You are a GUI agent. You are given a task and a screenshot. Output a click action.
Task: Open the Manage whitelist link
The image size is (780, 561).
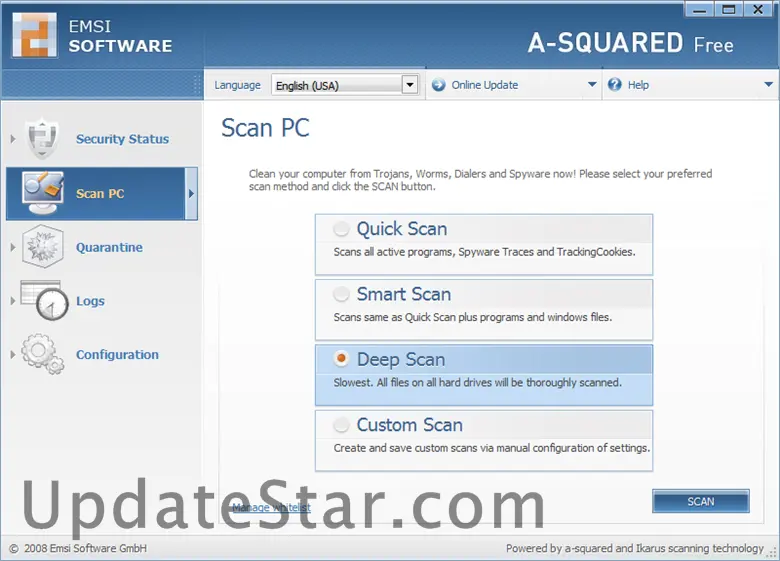(272, 507)
